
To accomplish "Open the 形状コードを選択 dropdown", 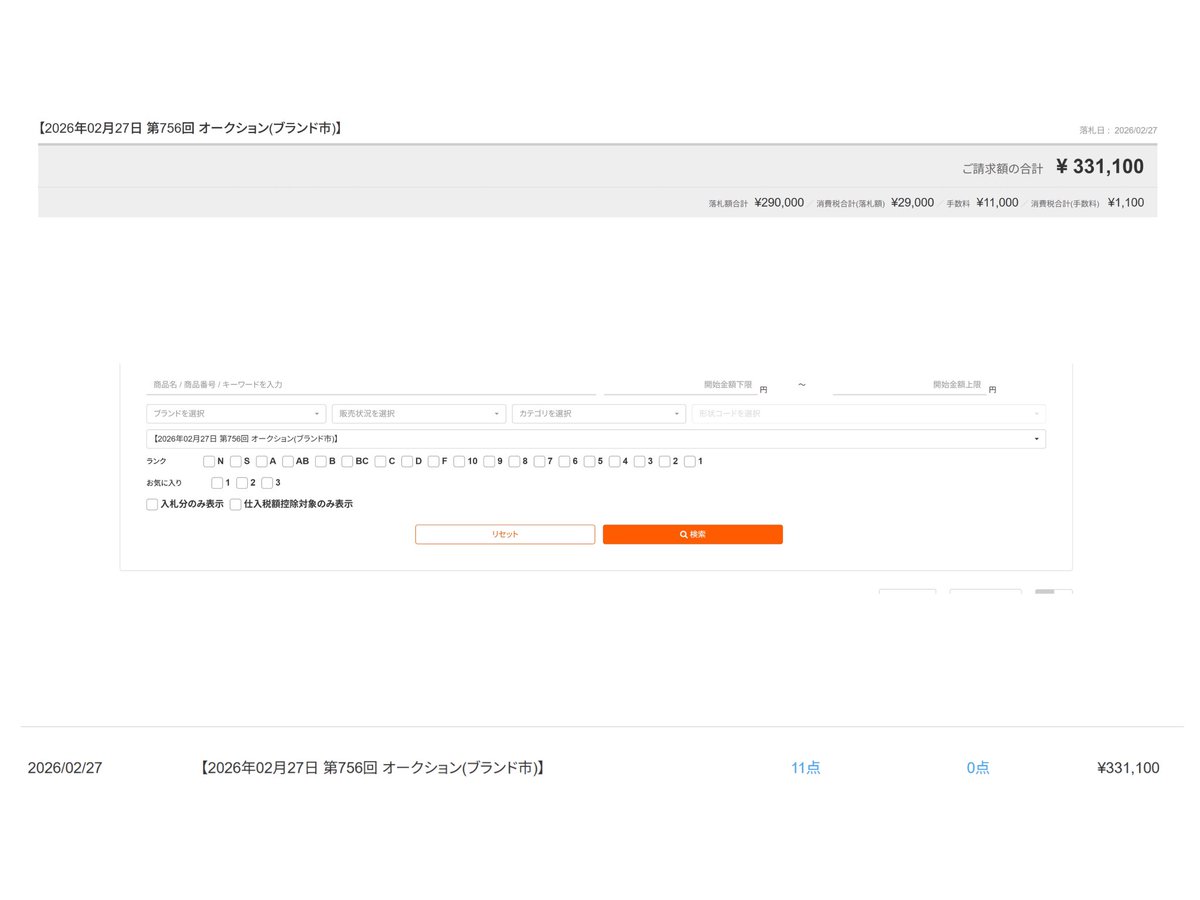I will [869, 414].
